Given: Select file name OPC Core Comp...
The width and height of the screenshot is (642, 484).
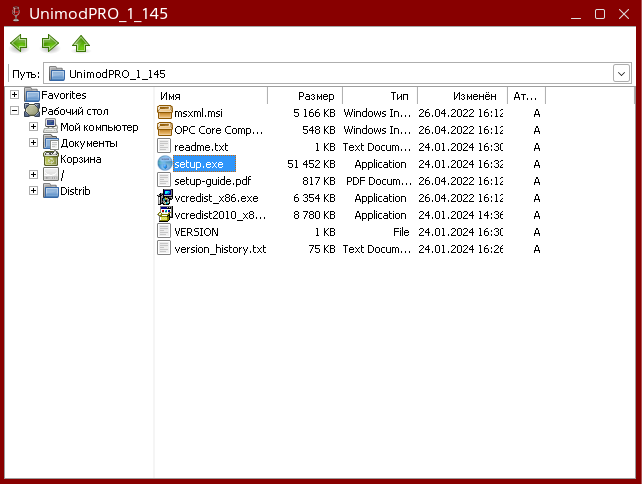Looking at the screenshot, I should click(x=219, y=130).
